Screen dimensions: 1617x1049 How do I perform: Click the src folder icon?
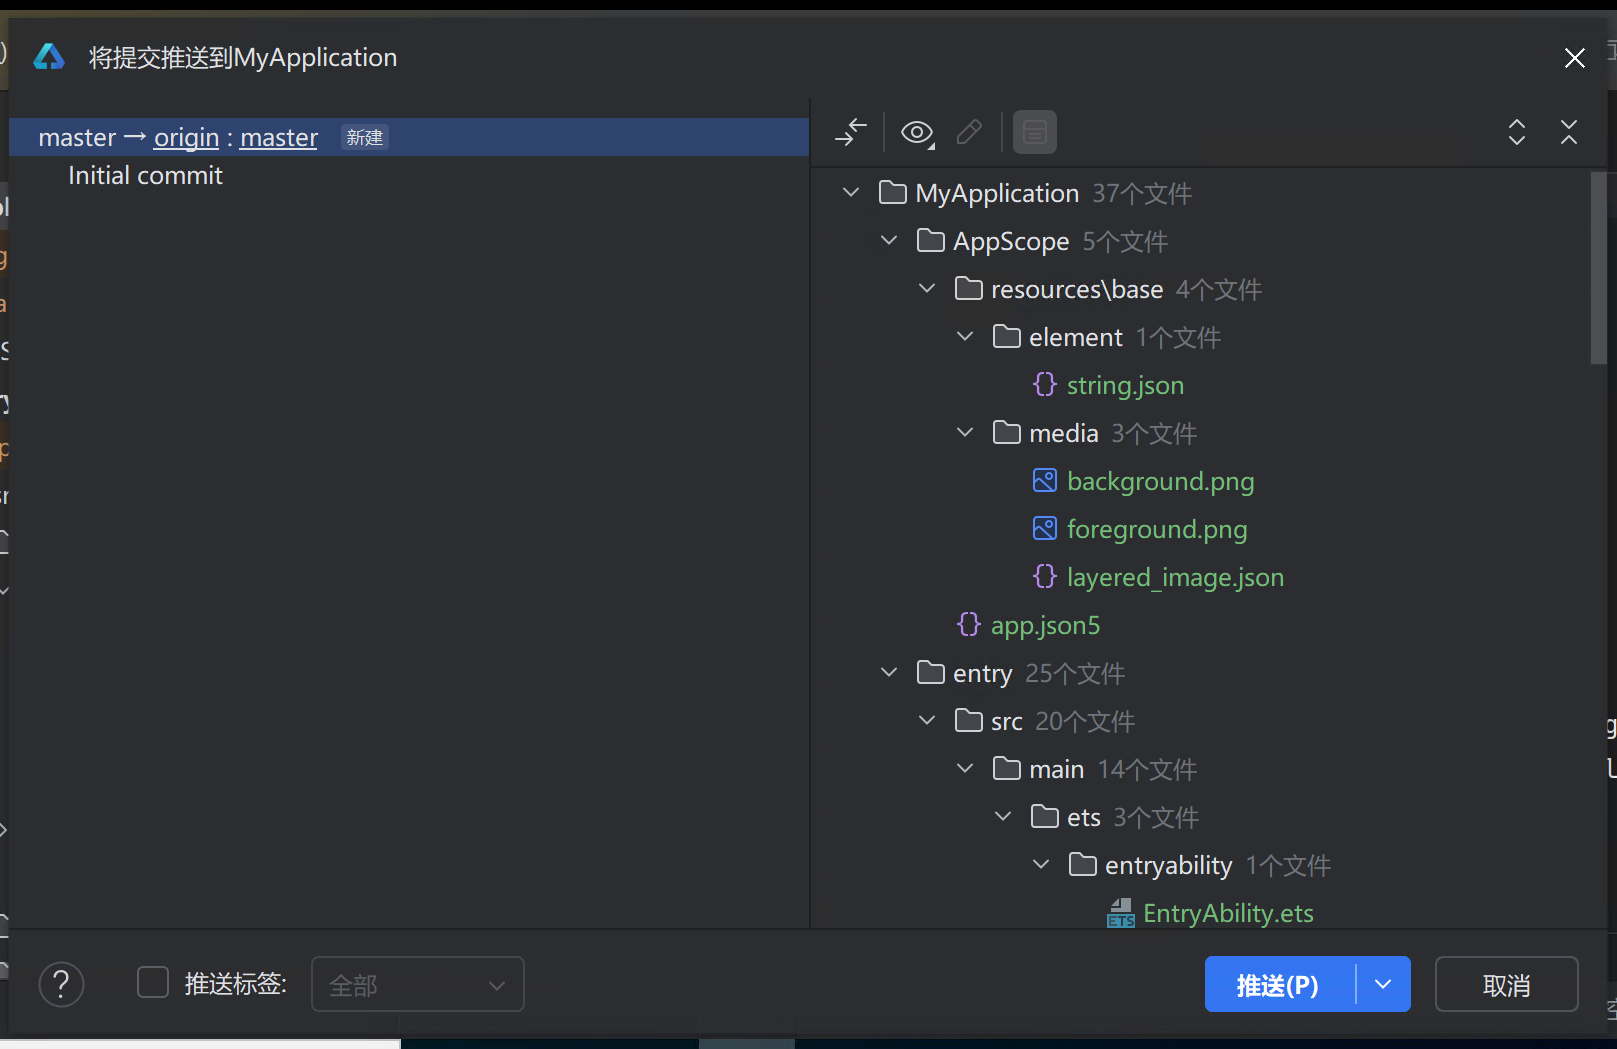[x=969, y=720]
